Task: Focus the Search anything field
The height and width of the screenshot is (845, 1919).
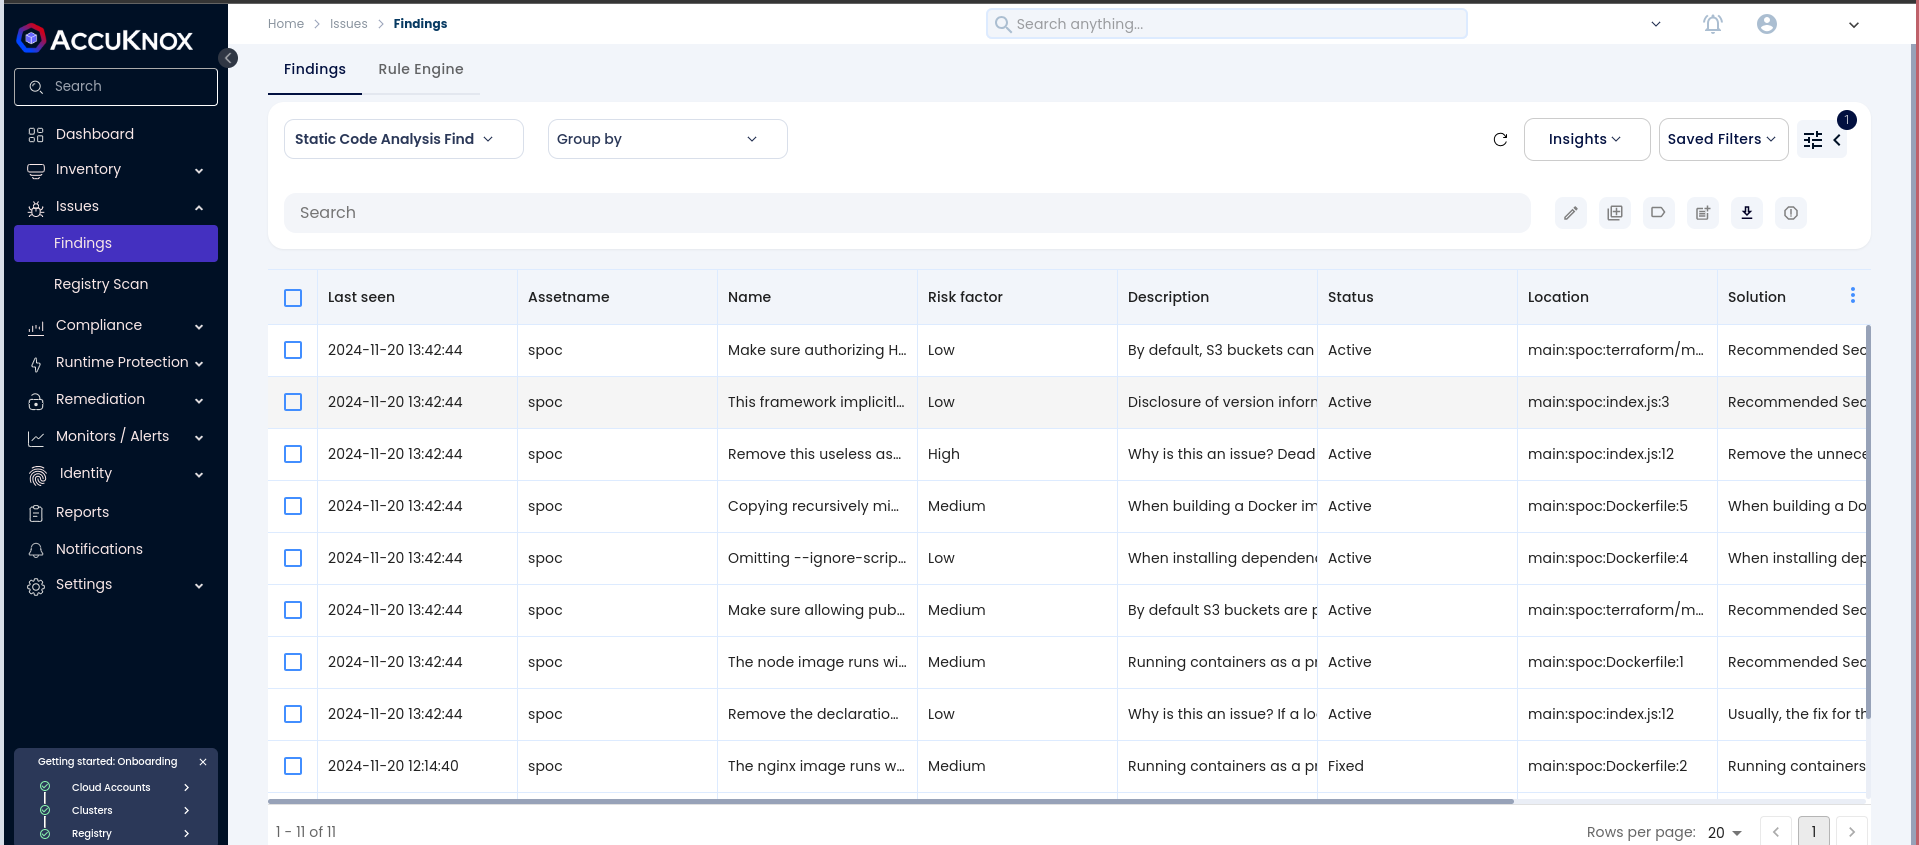Action: (x=1227, y=24)
